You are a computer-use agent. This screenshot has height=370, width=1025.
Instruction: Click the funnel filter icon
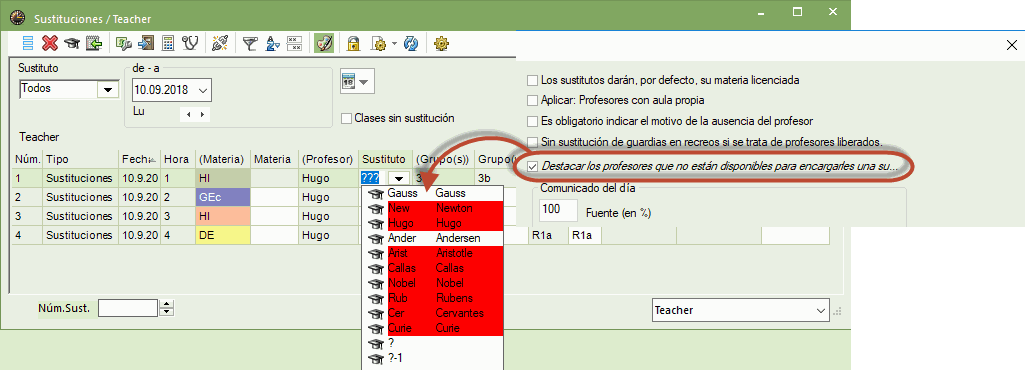tap(250, 43)
